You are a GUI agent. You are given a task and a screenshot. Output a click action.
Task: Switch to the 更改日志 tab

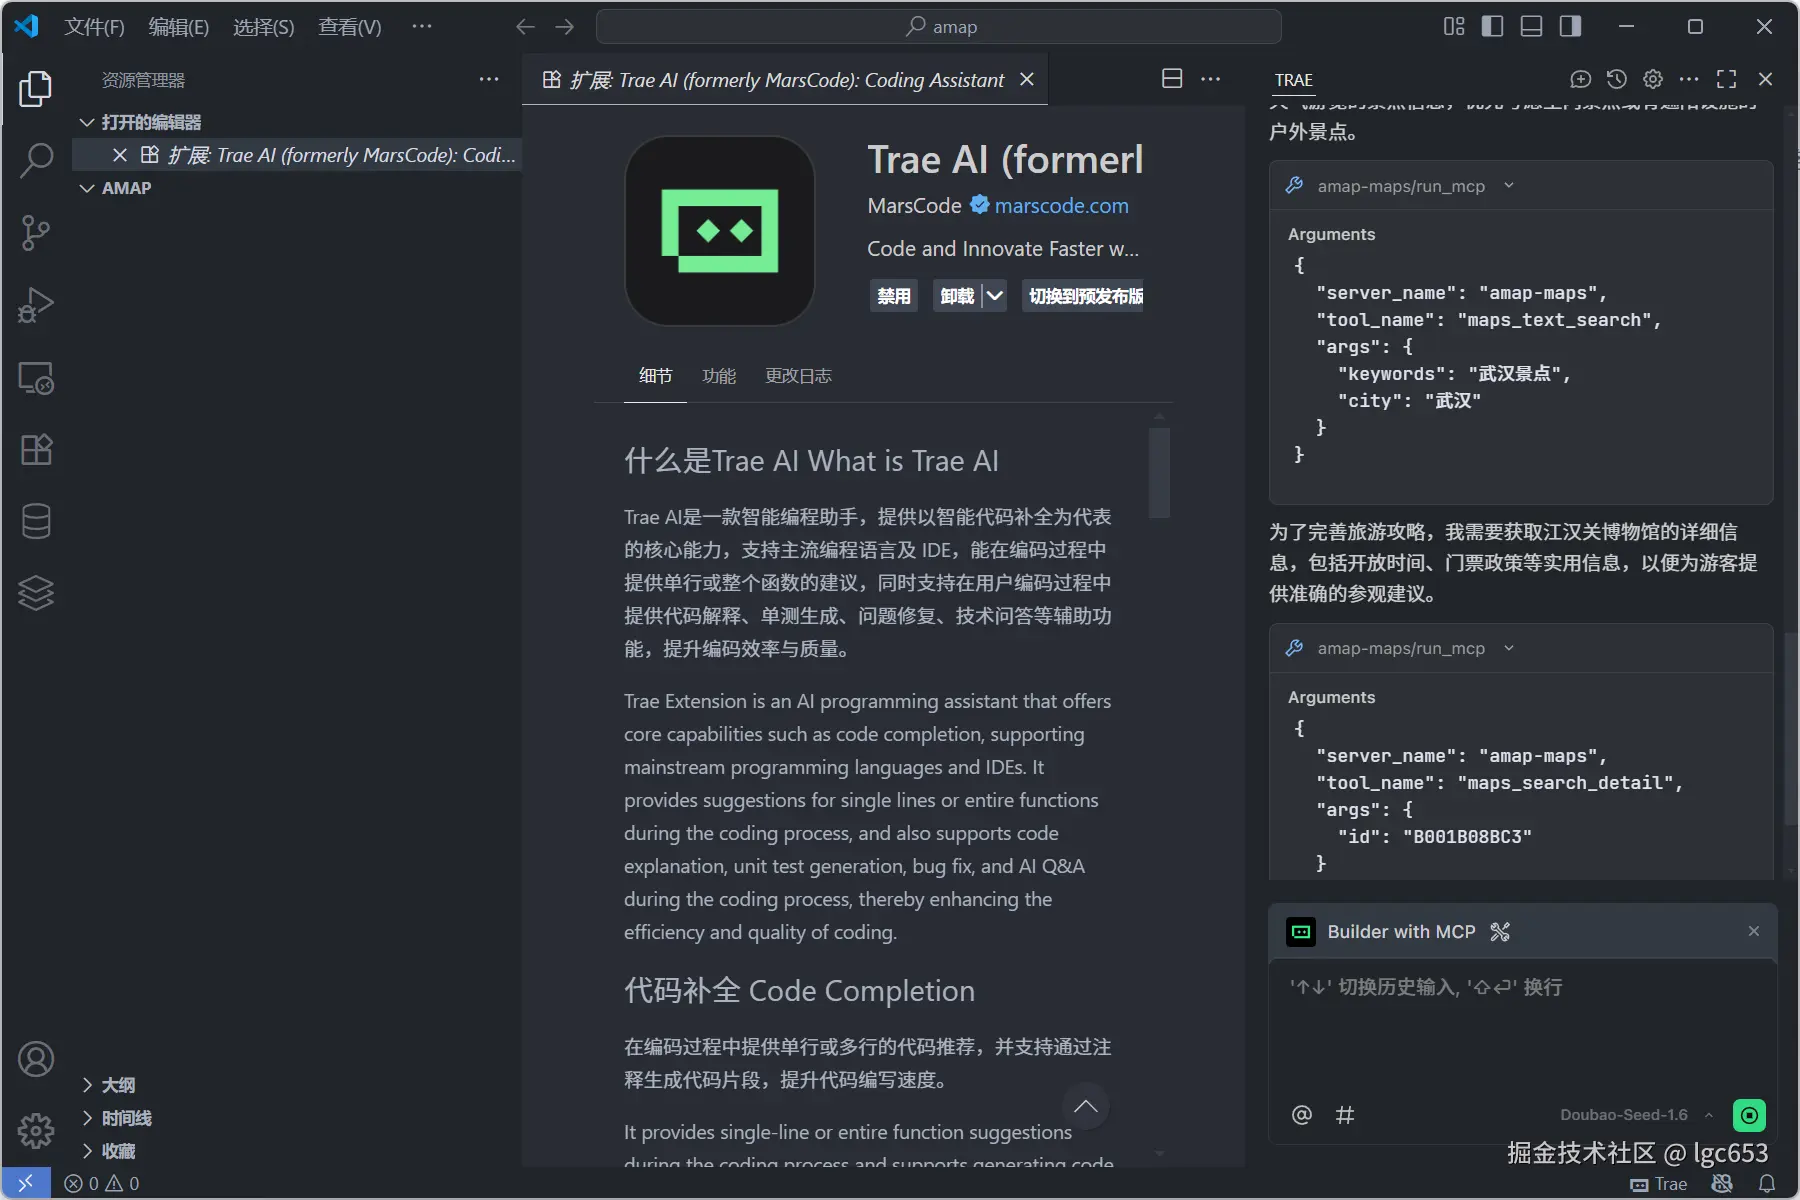(x=798, y=376)
